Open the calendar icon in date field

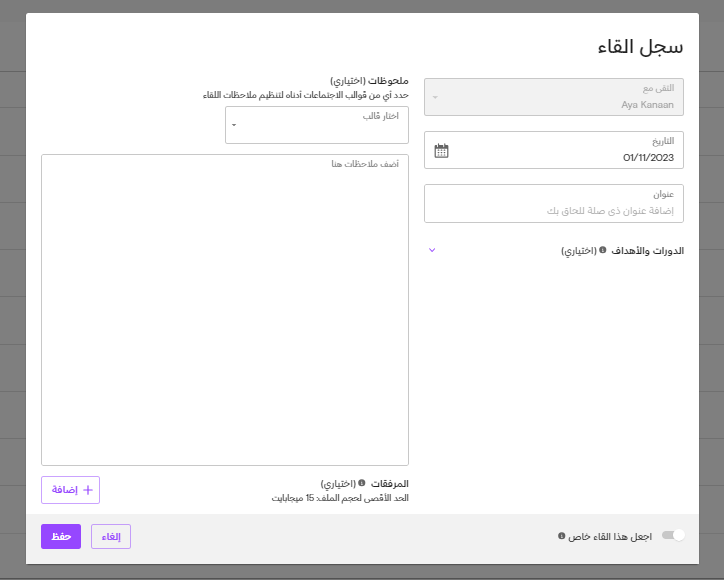(442, 151)
